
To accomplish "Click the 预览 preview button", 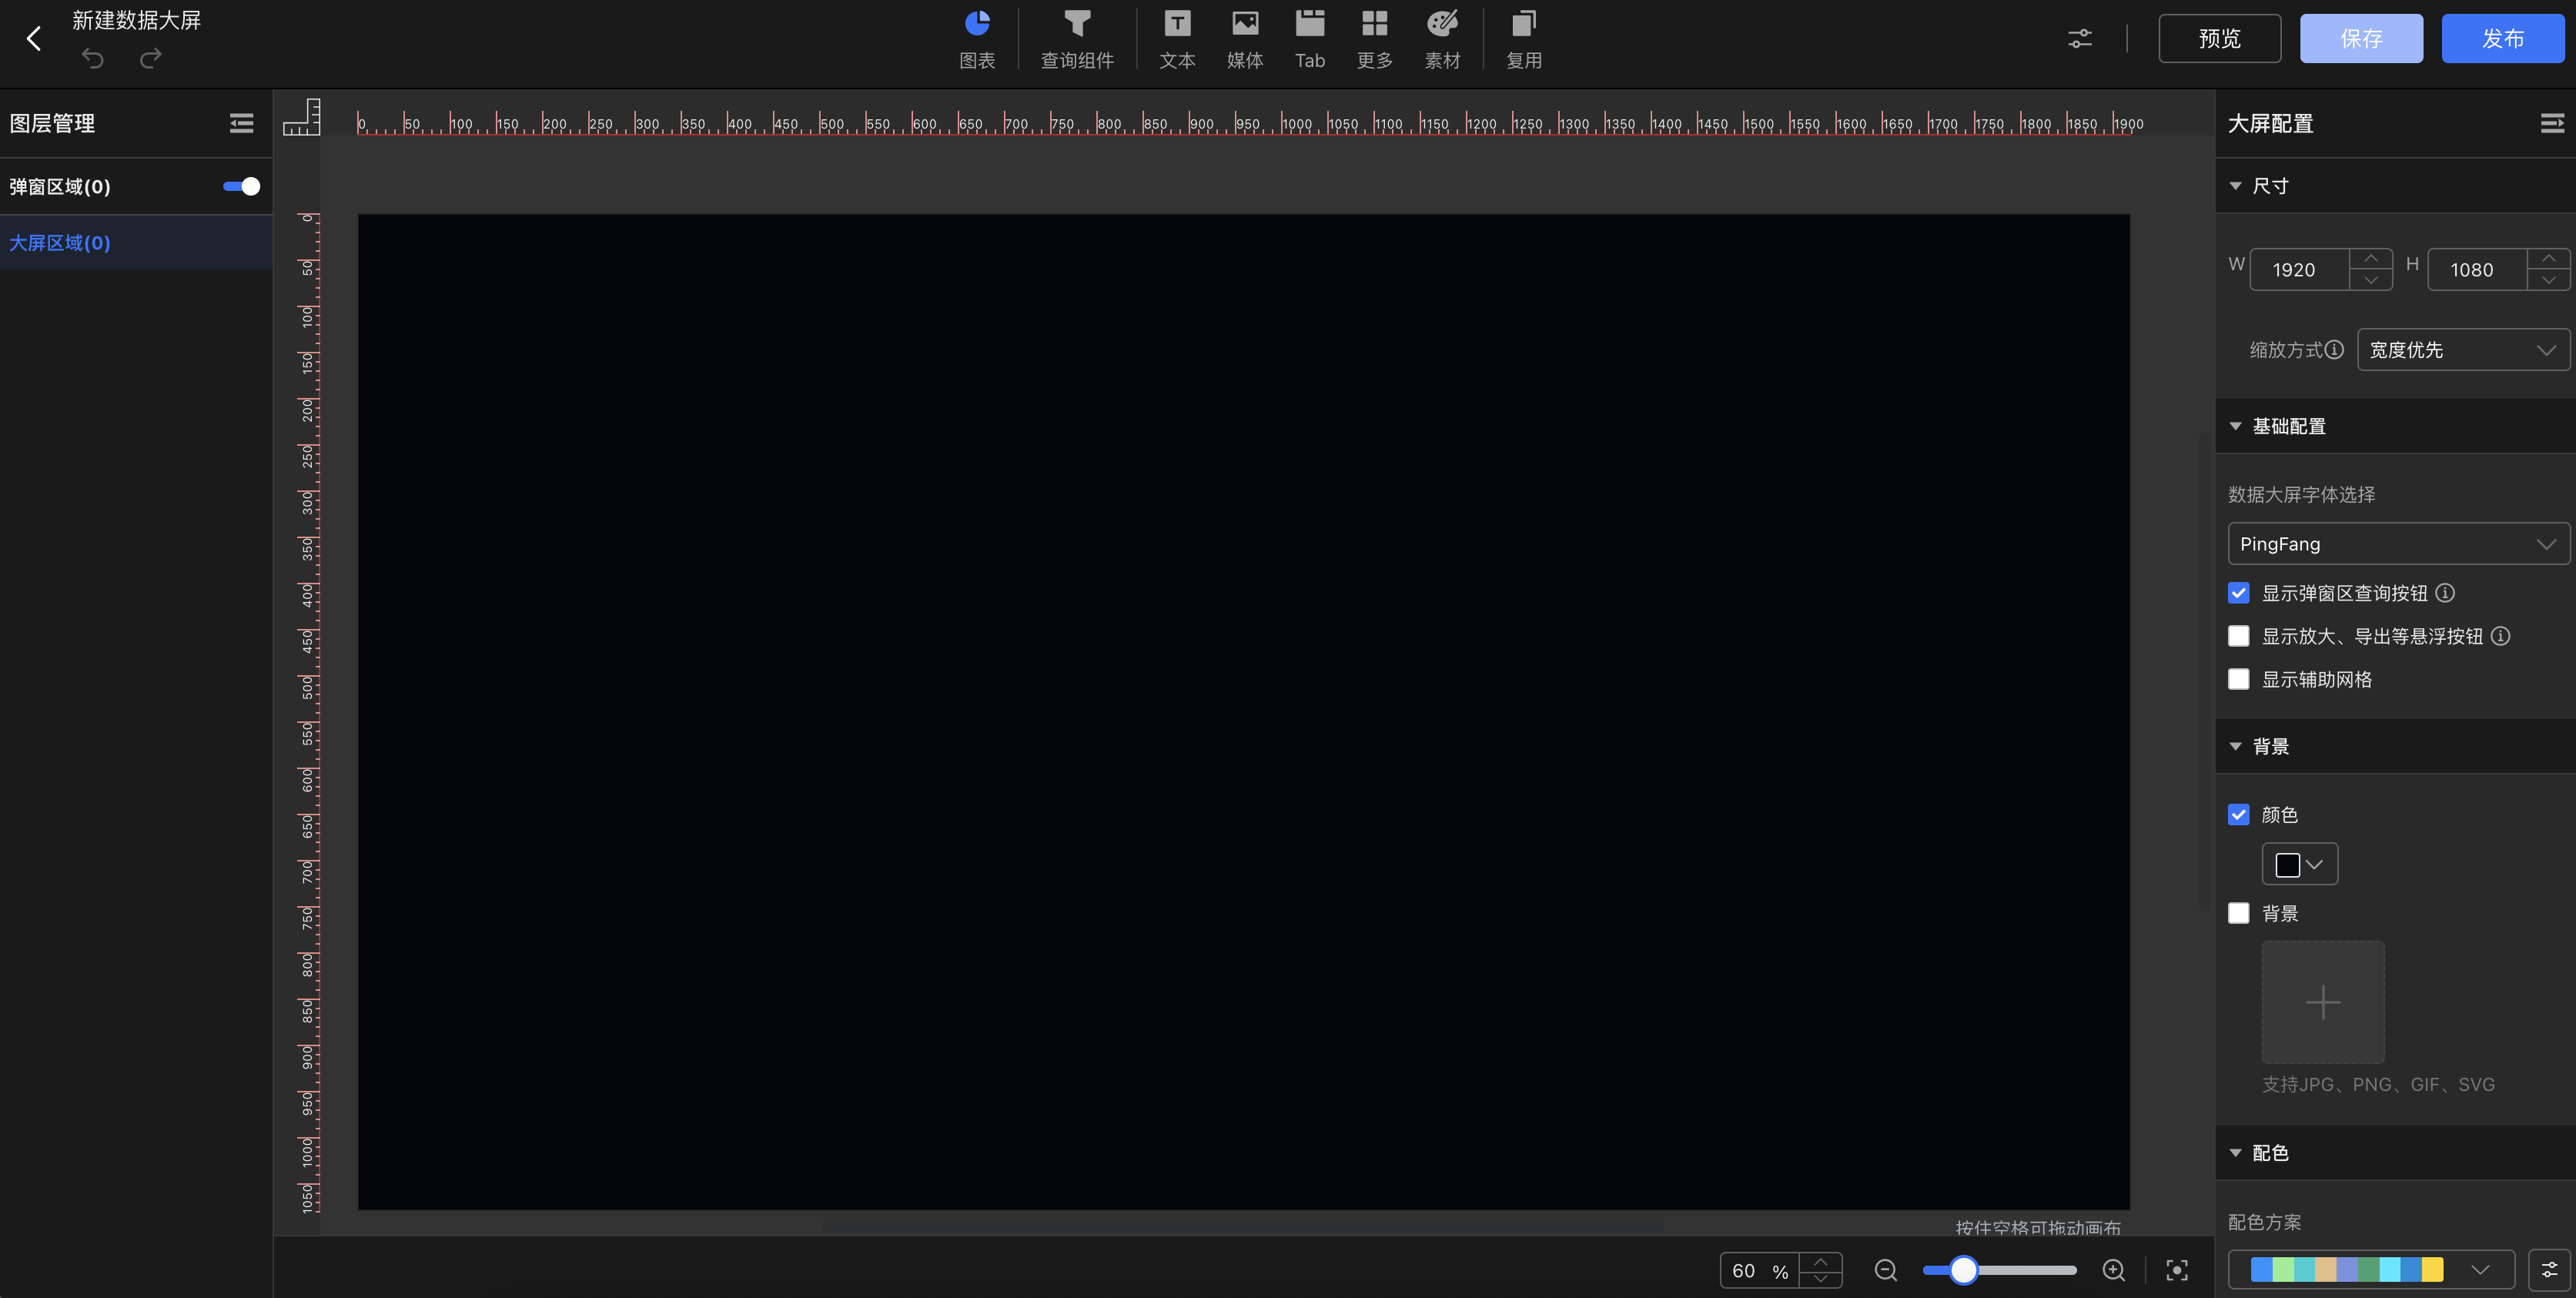I will pos(2219,39).
